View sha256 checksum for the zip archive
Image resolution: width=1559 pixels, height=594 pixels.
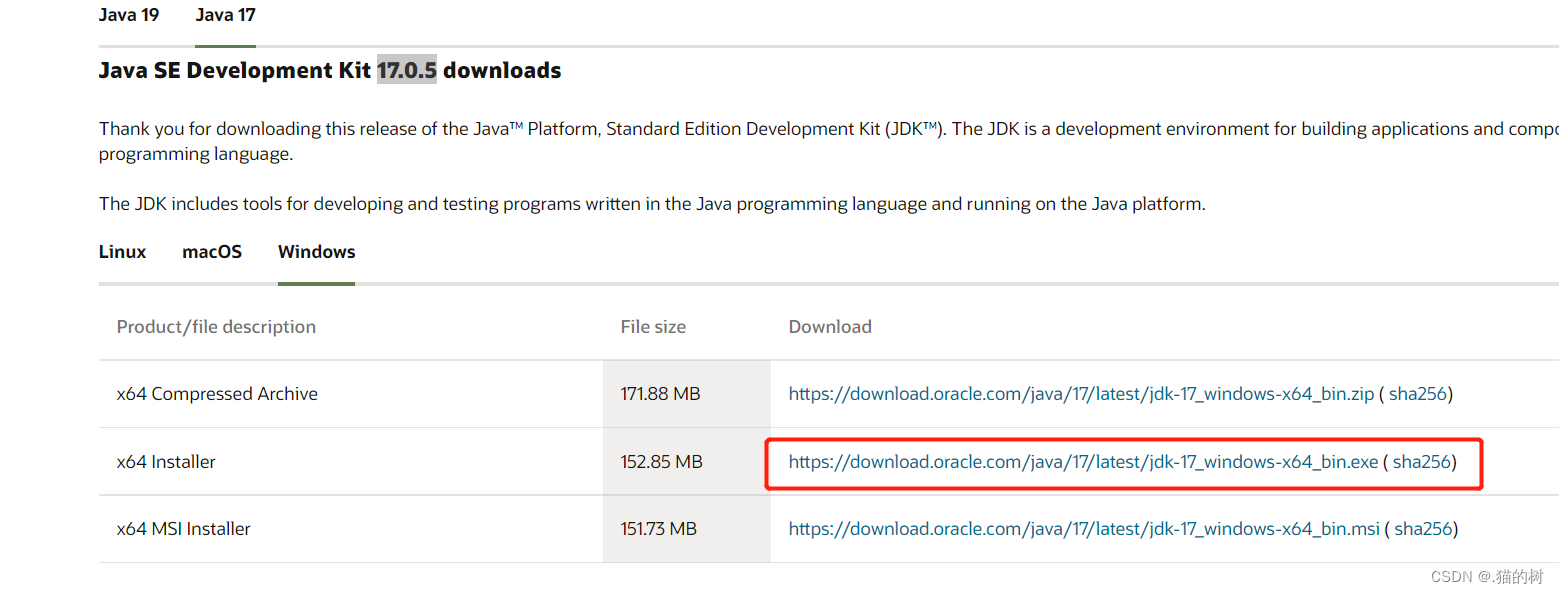pyautogui.click(x=1418, y=394)
